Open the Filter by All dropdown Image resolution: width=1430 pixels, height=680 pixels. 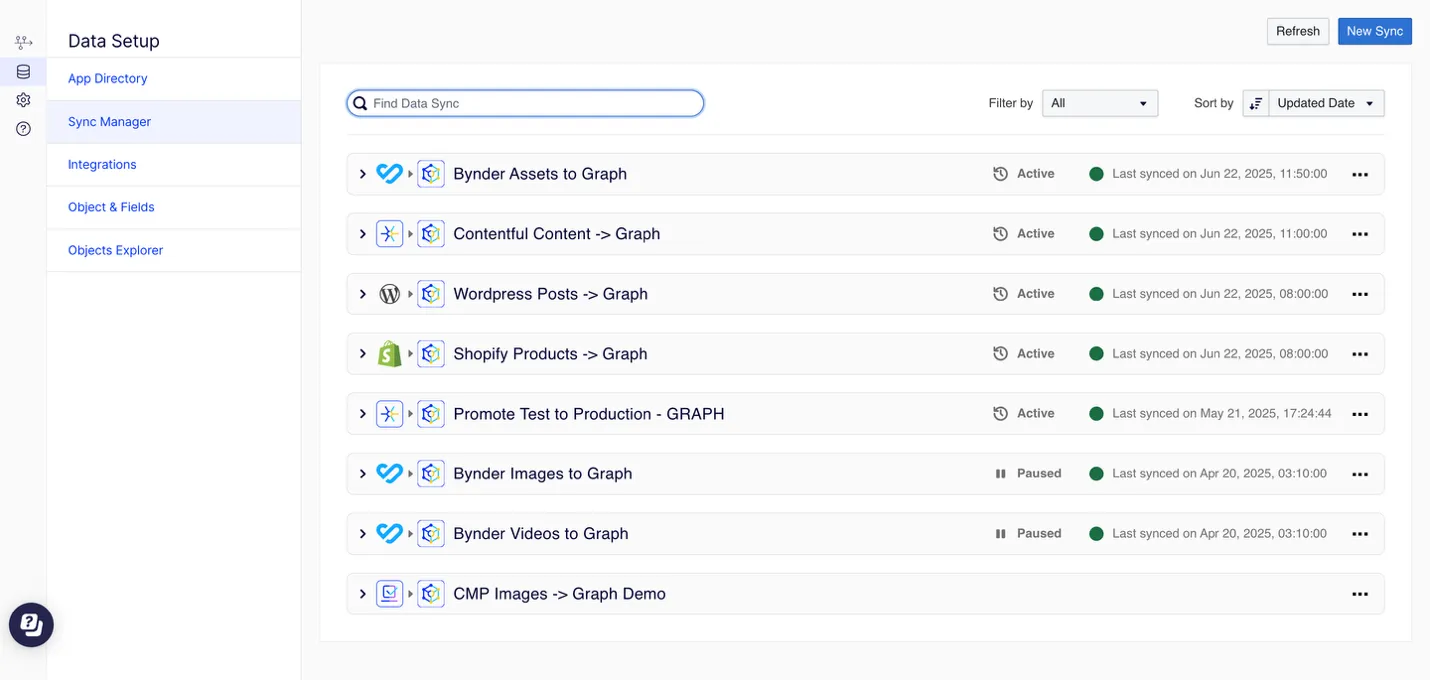pos(1100,103)
